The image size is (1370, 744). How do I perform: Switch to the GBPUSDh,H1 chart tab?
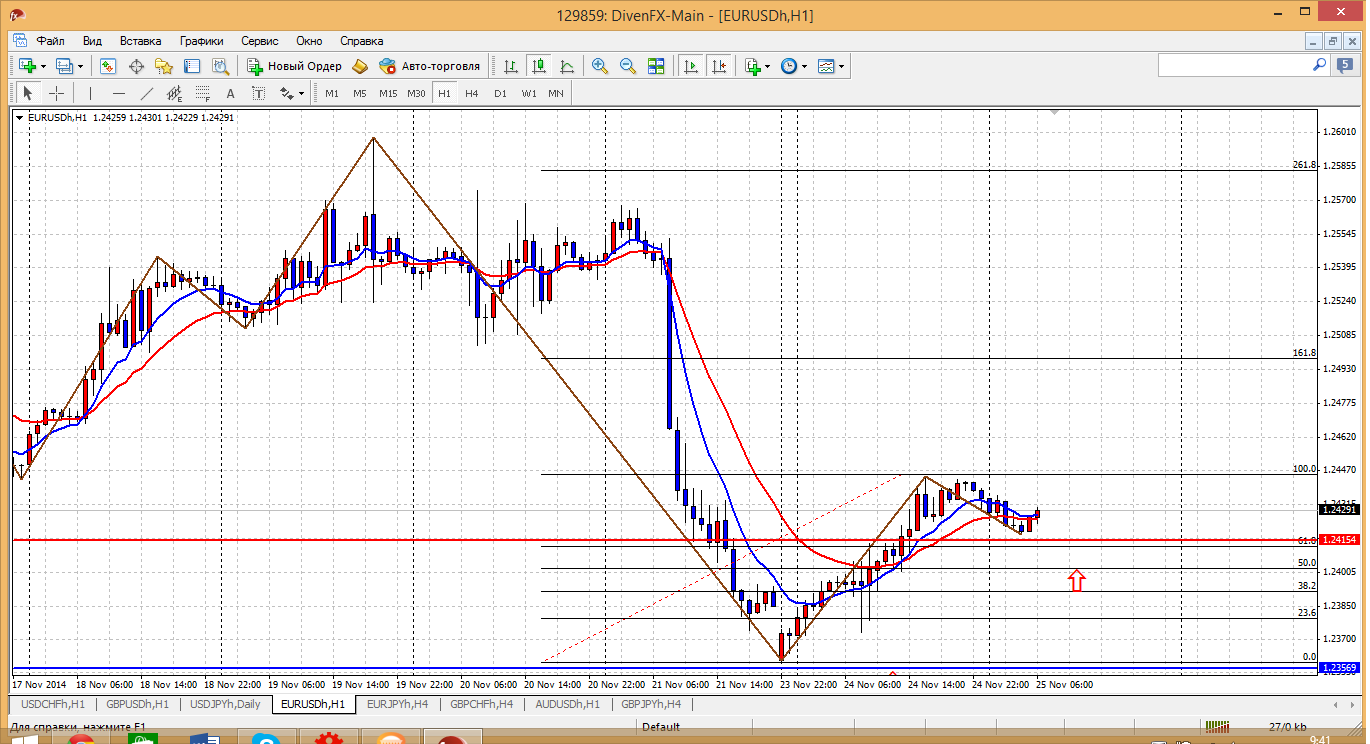click(138, 704)
